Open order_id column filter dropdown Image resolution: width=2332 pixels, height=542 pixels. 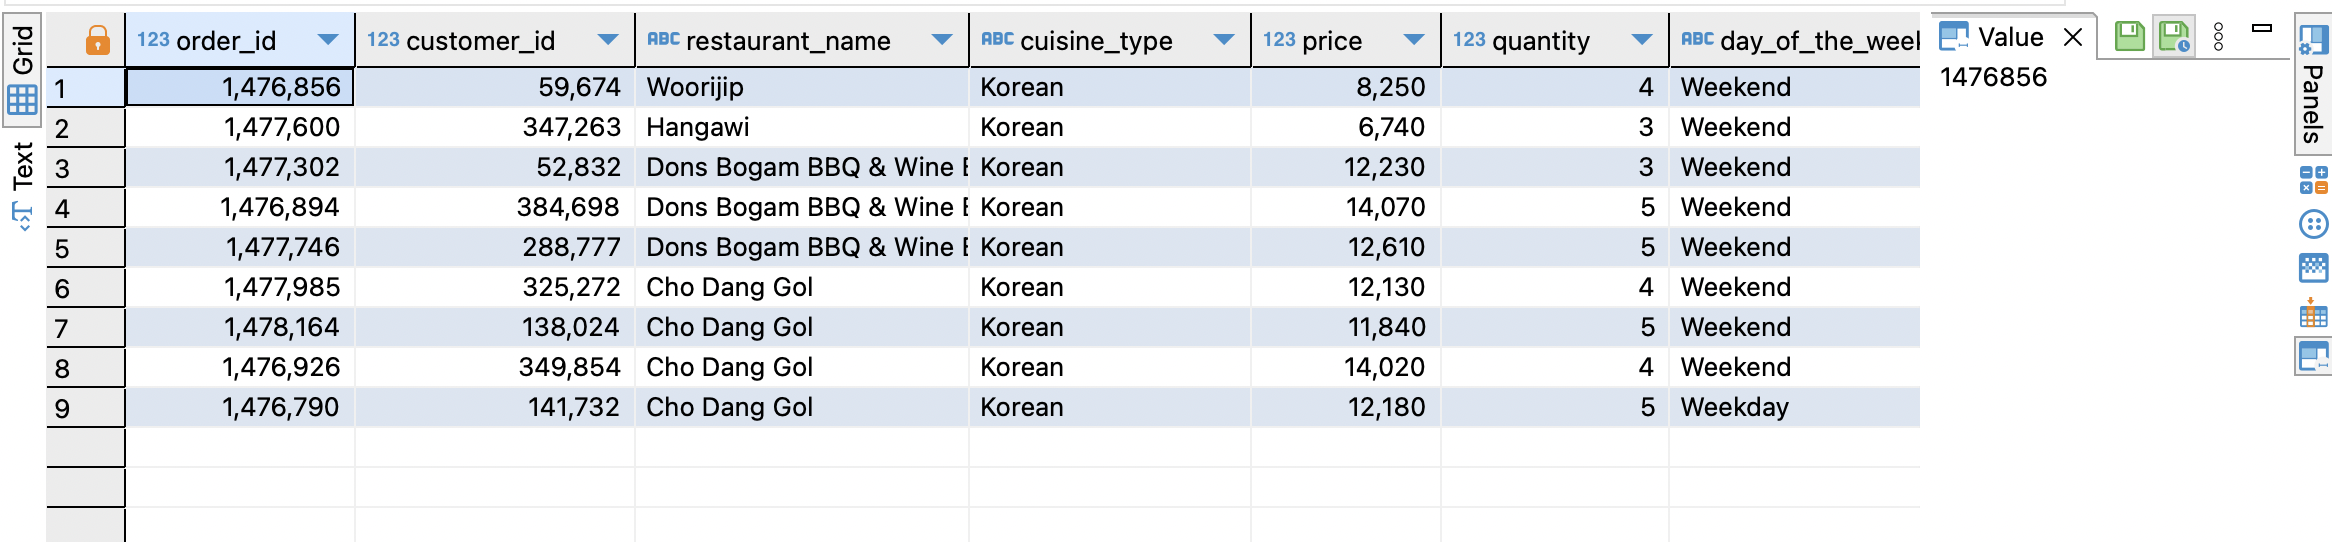[328, 40]
